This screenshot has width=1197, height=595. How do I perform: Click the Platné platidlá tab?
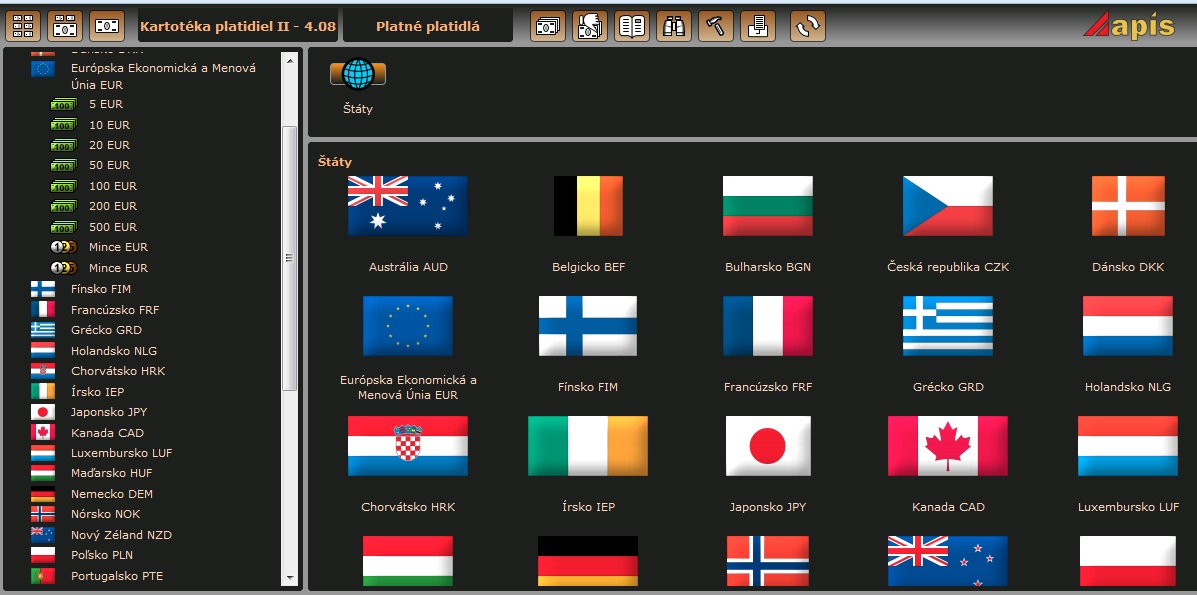coord(427,26)
